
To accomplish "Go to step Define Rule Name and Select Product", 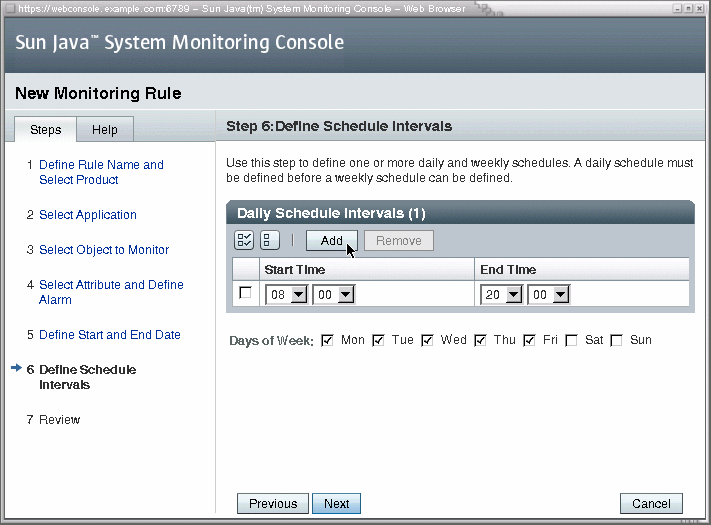I will tap(101, 172).
